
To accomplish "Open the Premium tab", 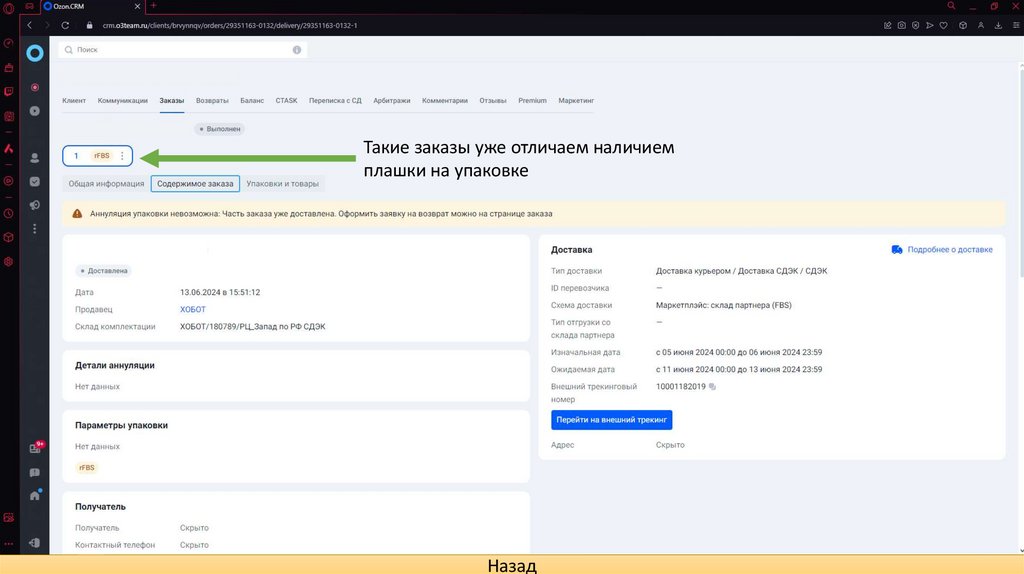I will (532, 101).
